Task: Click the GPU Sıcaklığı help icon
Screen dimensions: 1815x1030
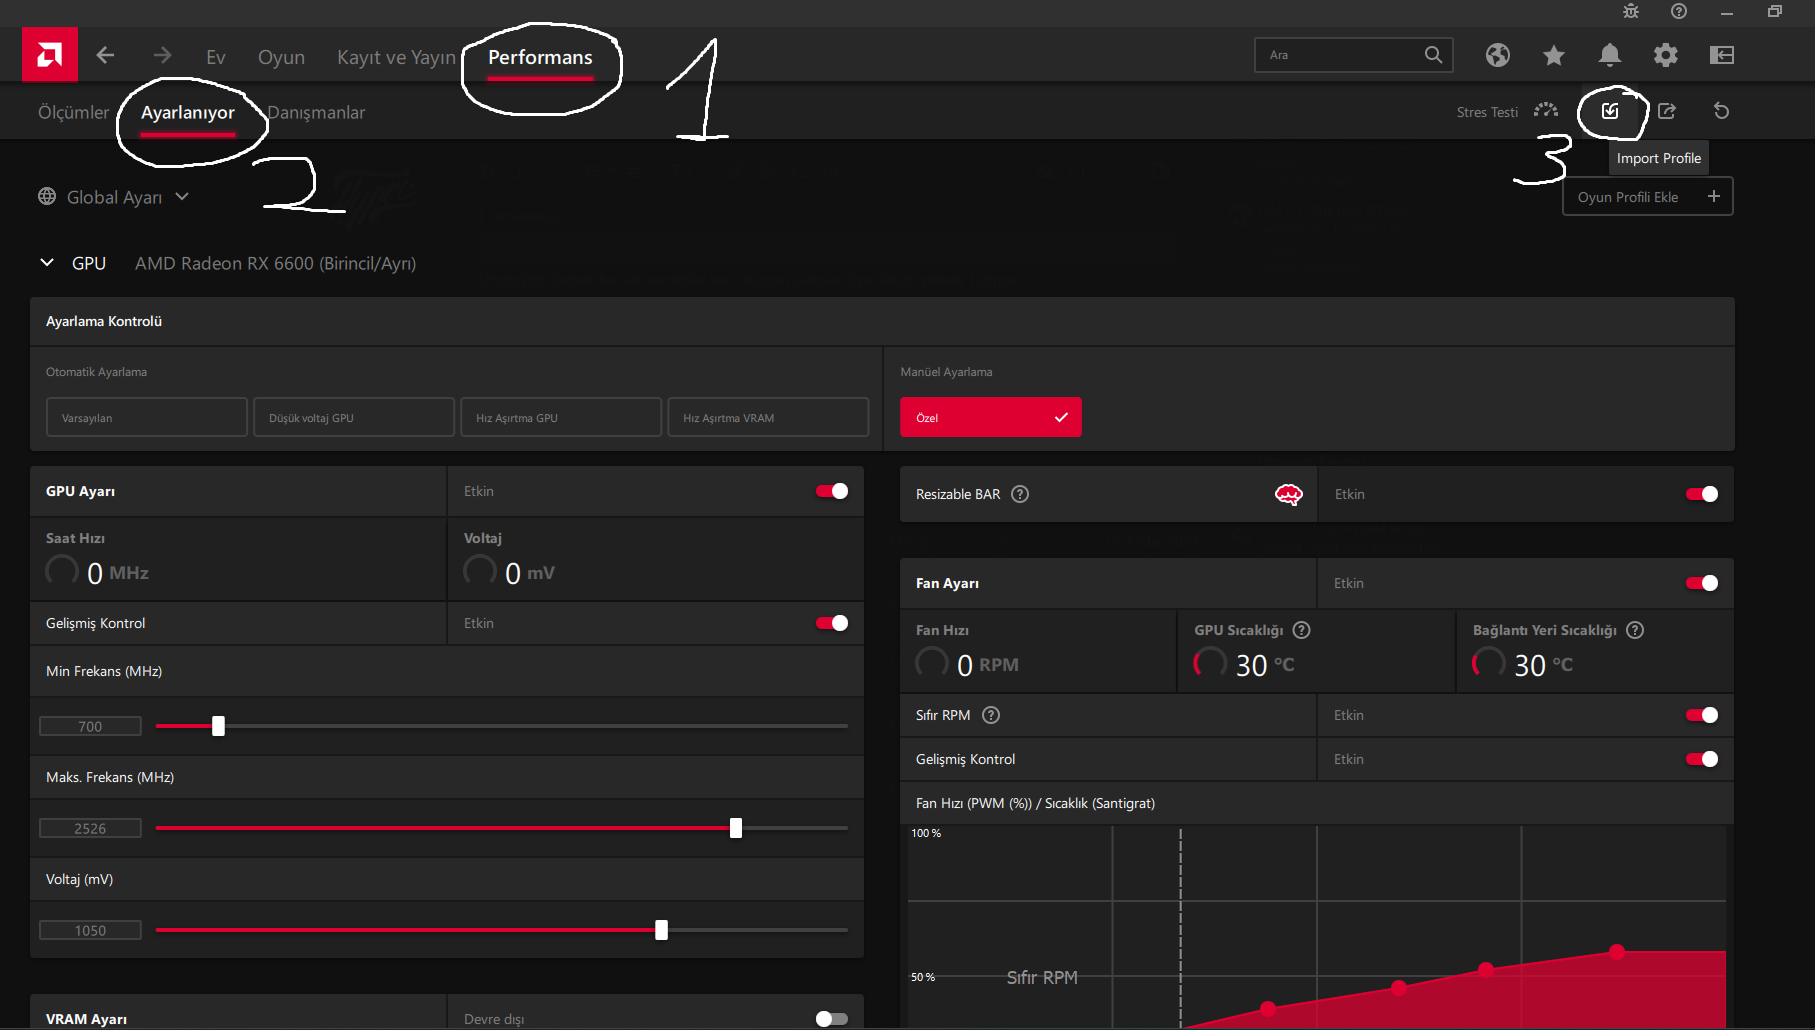Action: (1301, 630)
